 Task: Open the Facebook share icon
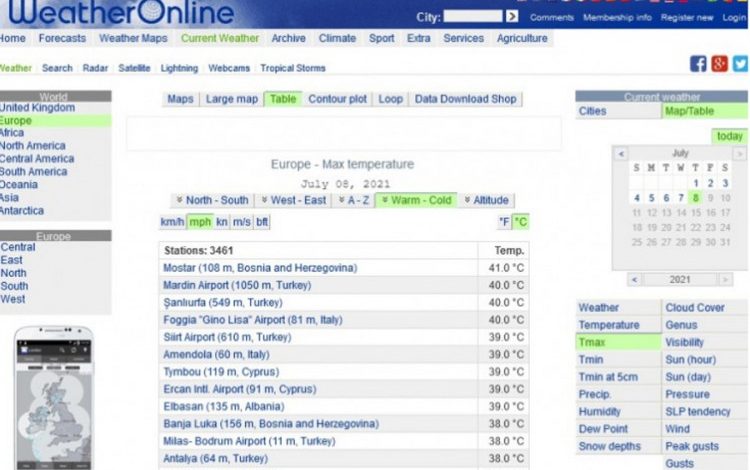click(699, 64)
